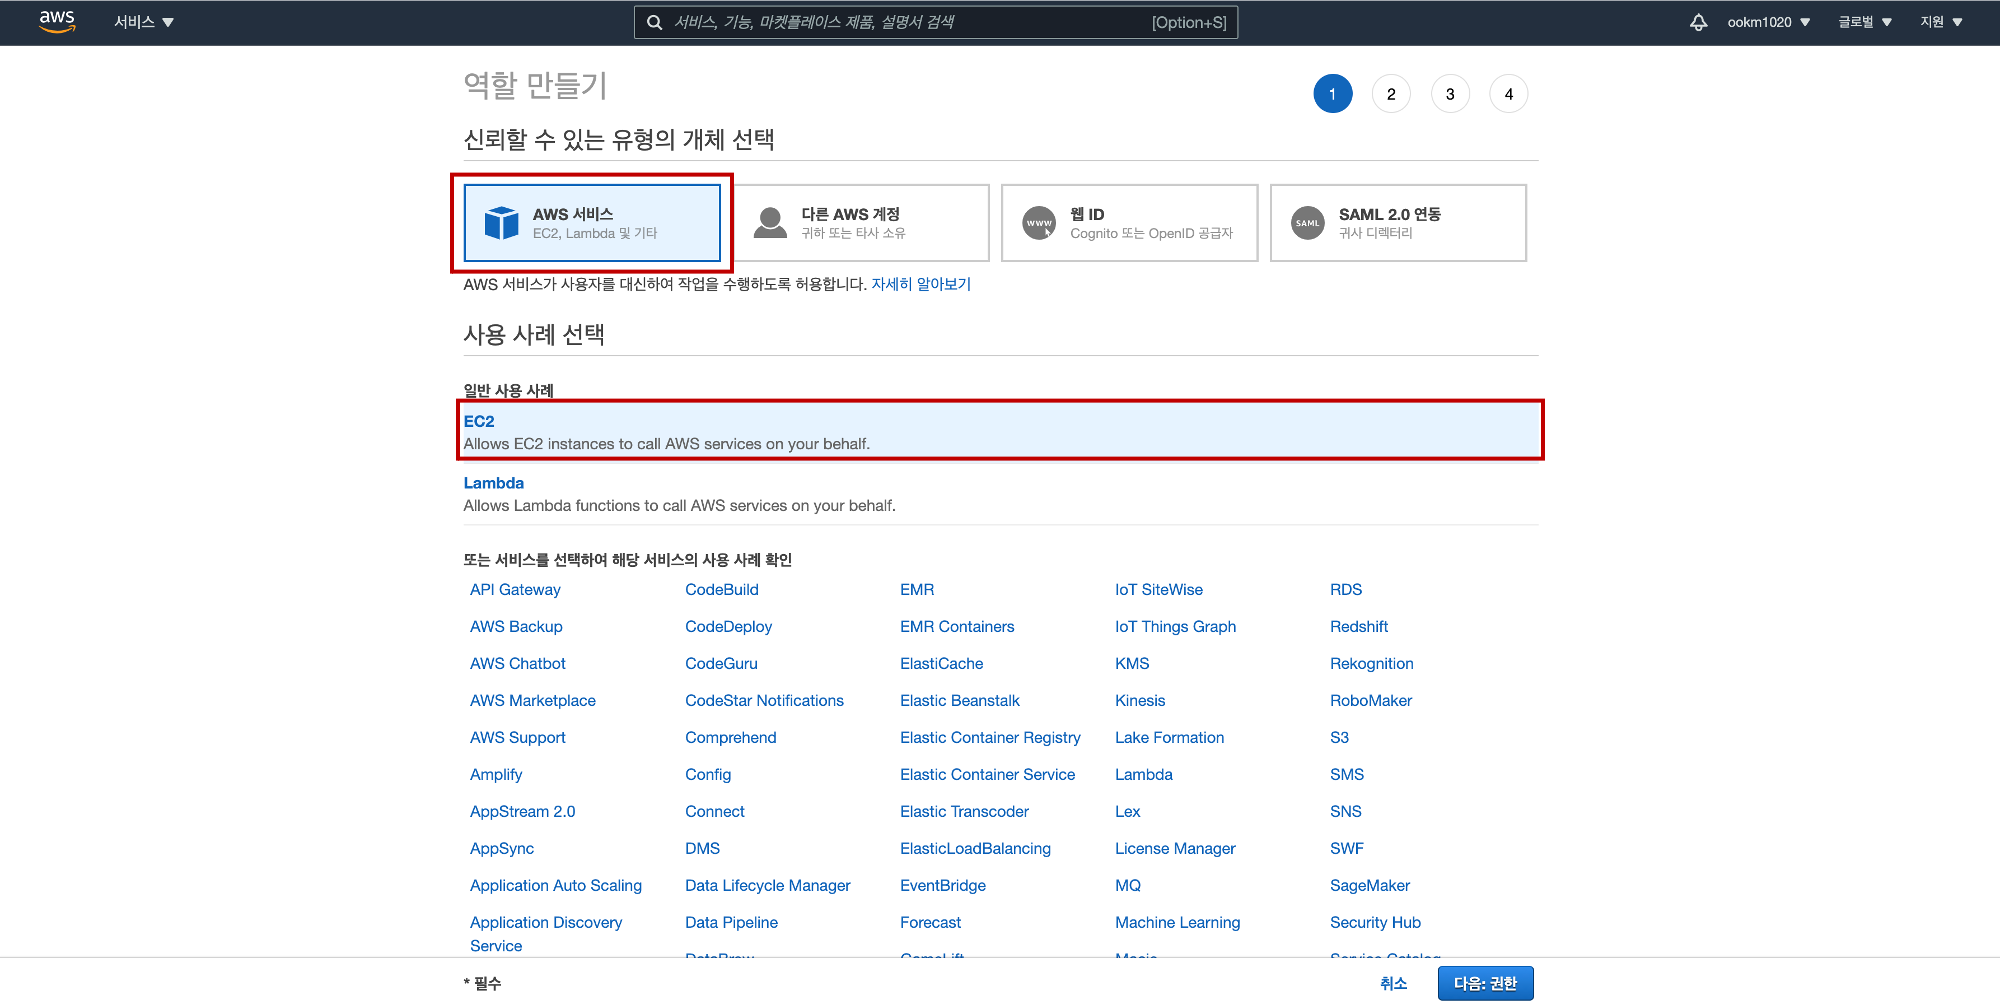Select the 다른 AWS 계정 entity card
Screen dimensions: 2002x1004
[x=861, y=223]
